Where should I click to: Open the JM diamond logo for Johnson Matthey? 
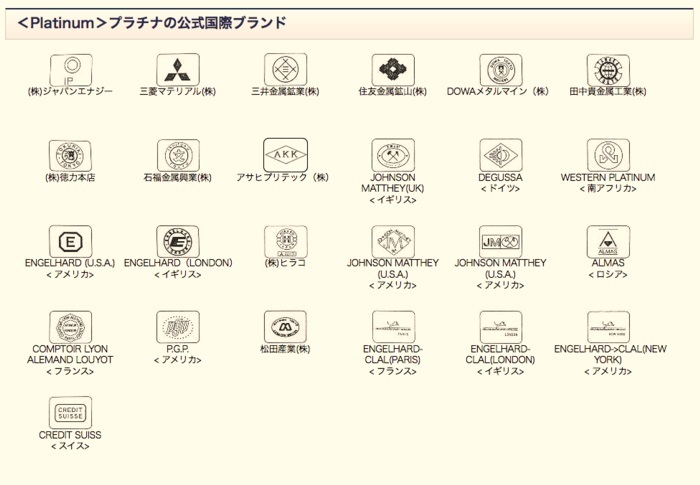tap(393, 242)
